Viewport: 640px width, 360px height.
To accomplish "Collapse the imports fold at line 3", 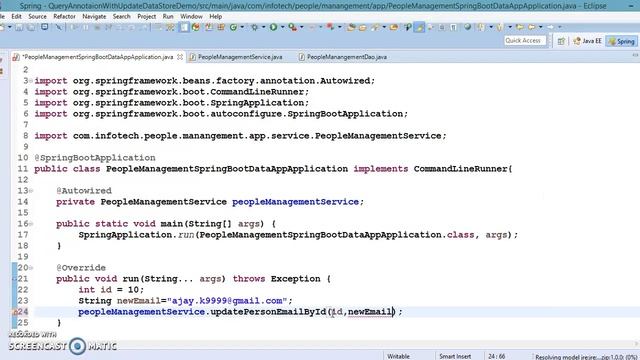I will pyautogui.click(x=31, y=81).
